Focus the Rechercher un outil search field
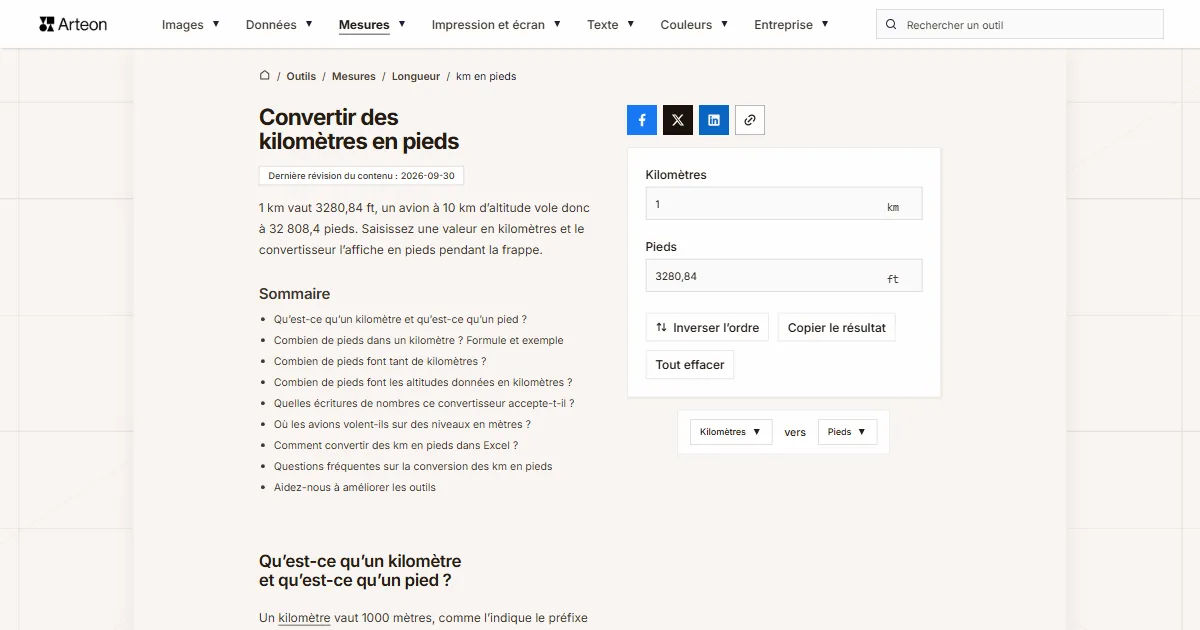 point(1020,25)
